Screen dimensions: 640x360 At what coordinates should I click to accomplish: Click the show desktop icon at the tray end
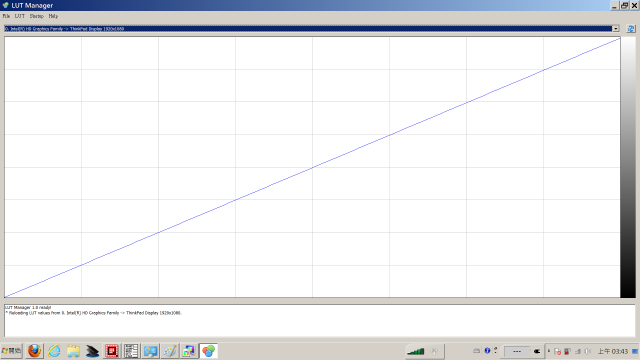pos(635,351)
